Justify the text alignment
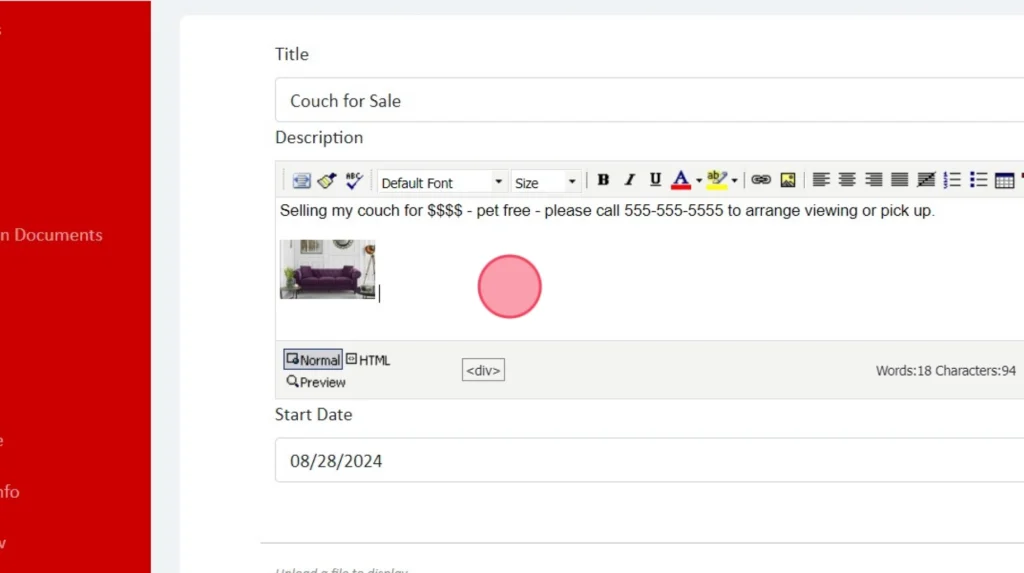The height and width of the screenshot is (573, 1024). [x=899, y=180]
